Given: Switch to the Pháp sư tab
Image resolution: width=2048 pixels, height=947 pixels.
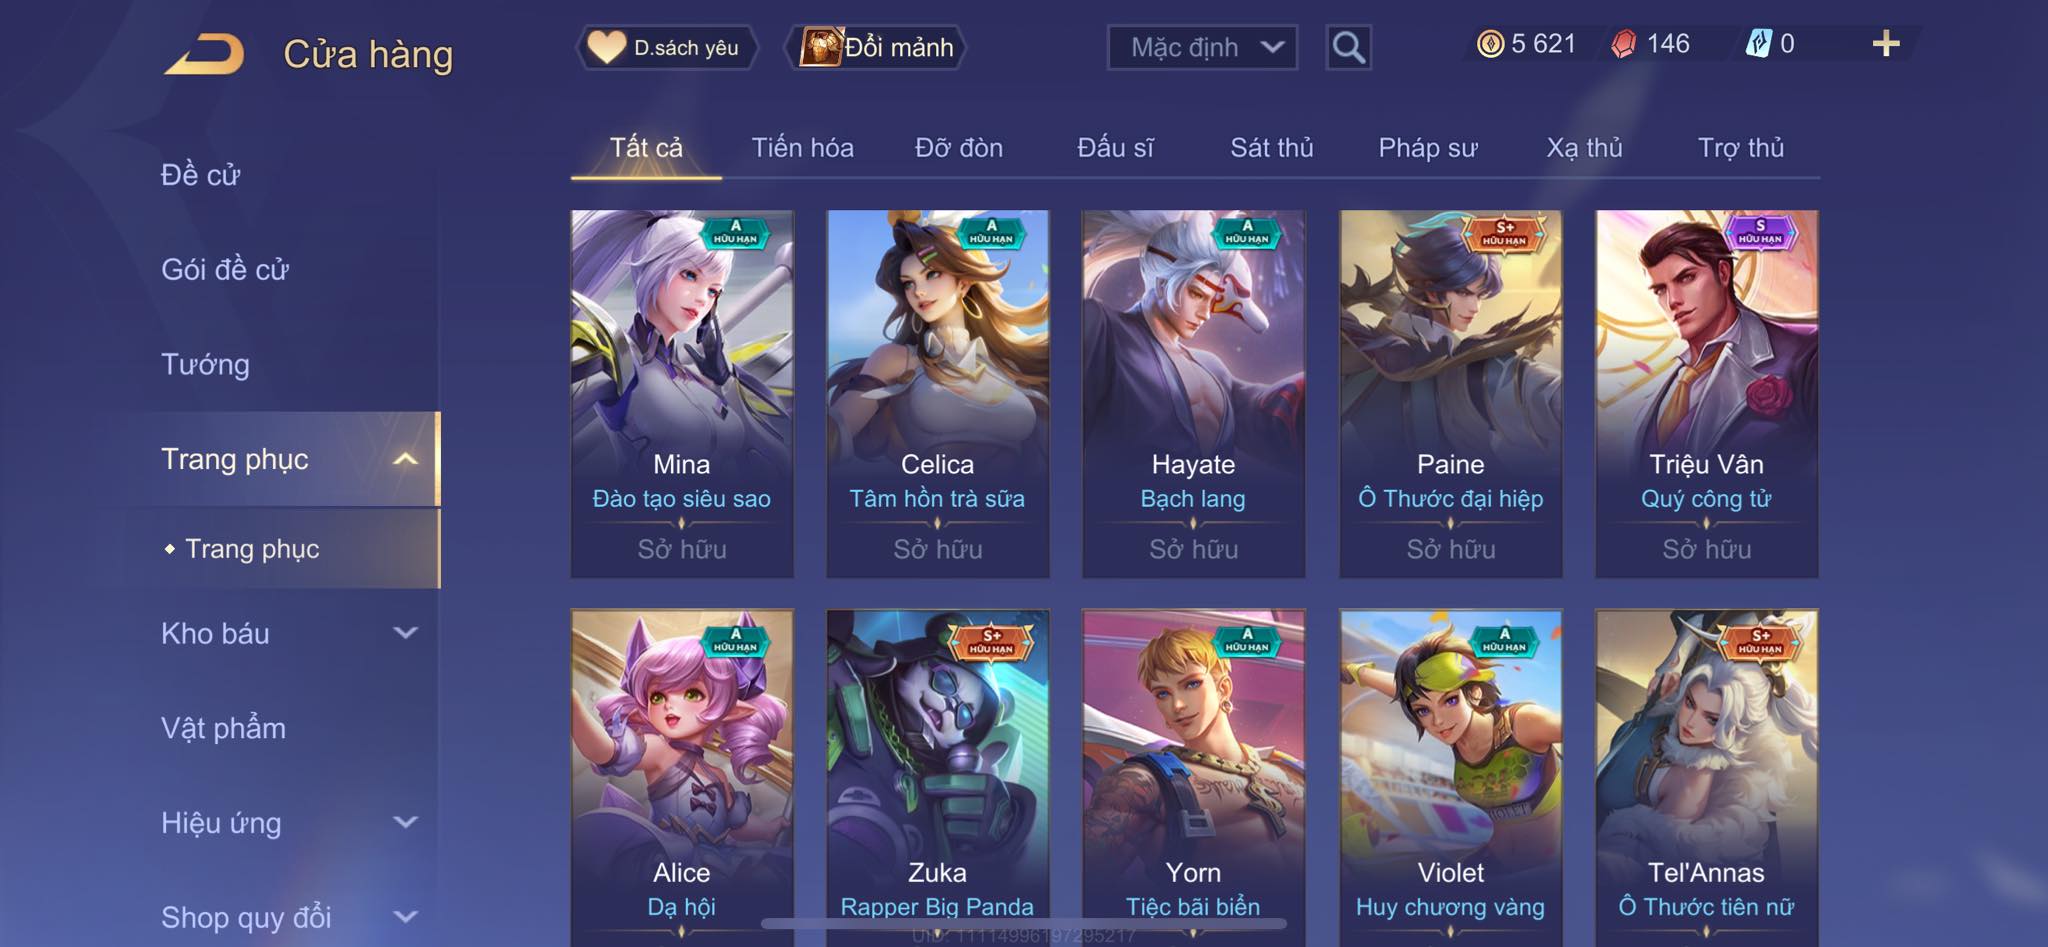Looking at the screenshot, I should pyautogui.click(x=1428, y=148).
